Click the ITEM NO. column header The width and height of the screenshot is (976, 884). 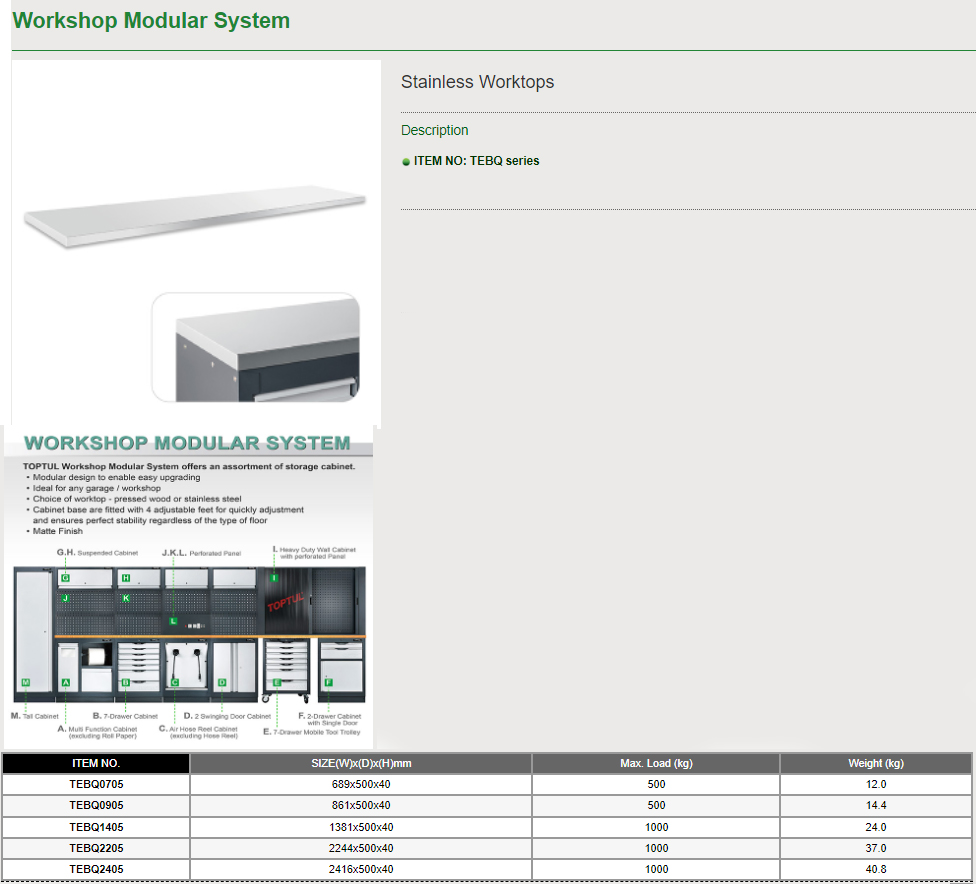96,763
